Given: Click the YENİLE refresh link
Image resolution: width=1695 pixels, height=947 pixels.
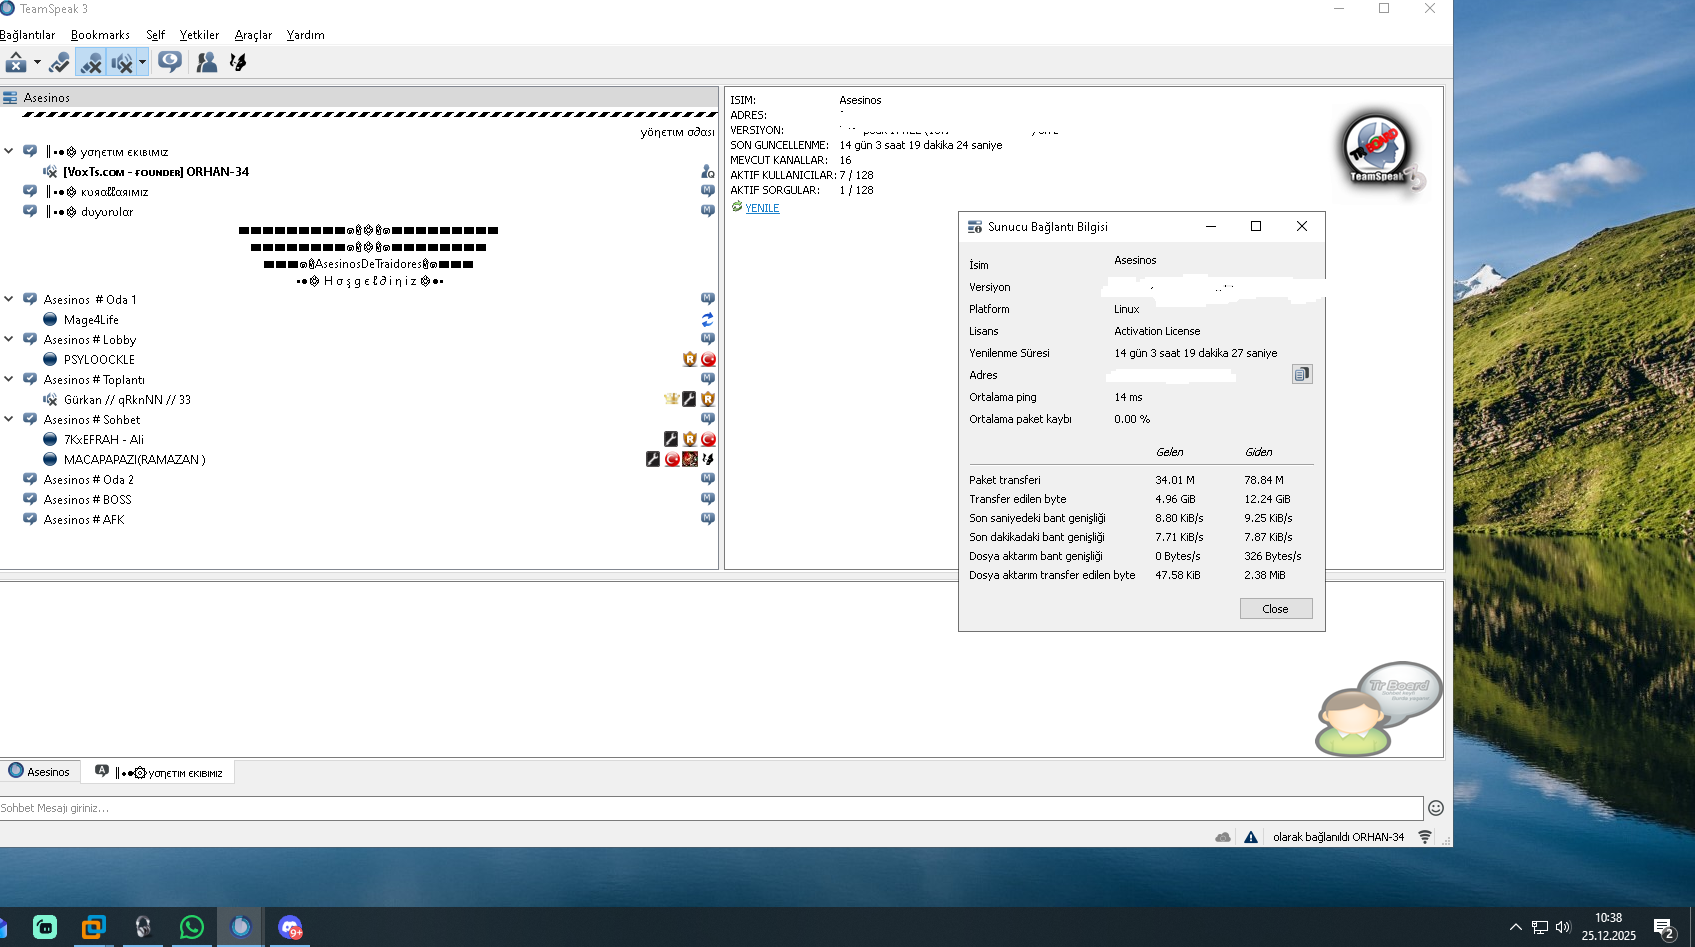Looking at the screenshot, I should [762, 208].
